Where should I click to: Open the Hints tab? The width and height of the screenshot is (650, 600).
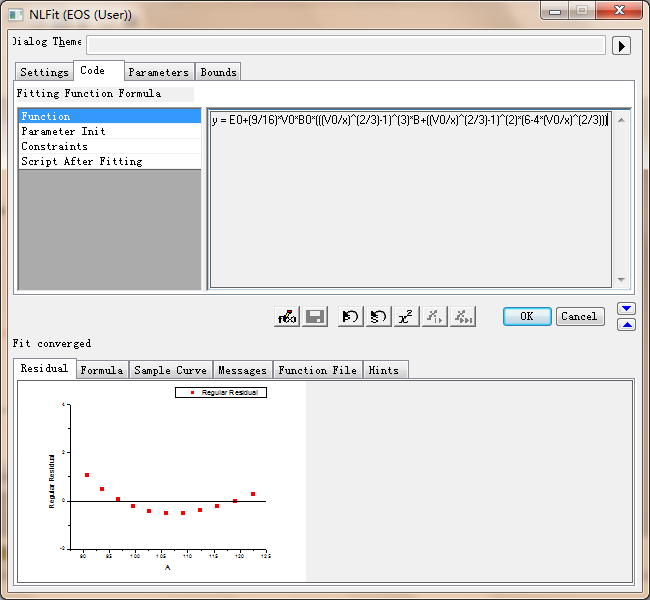tap(384, 370)
